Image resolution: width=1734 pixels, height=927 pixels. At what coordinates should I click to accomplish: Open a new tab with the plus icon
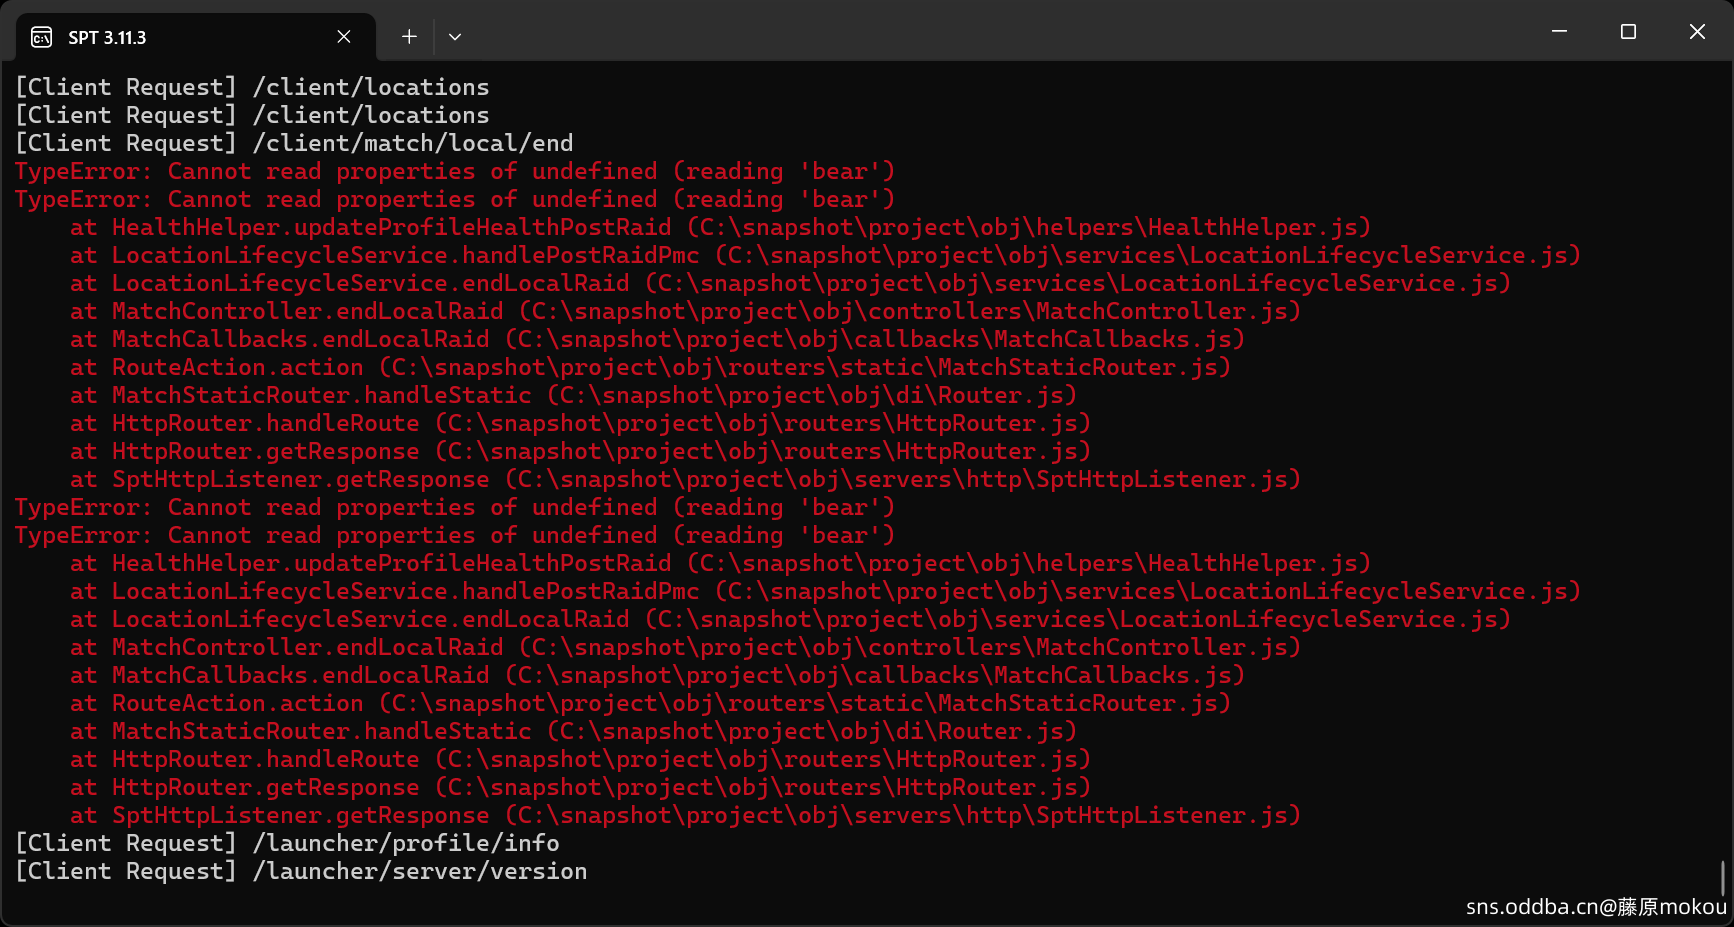click(409, 37)
